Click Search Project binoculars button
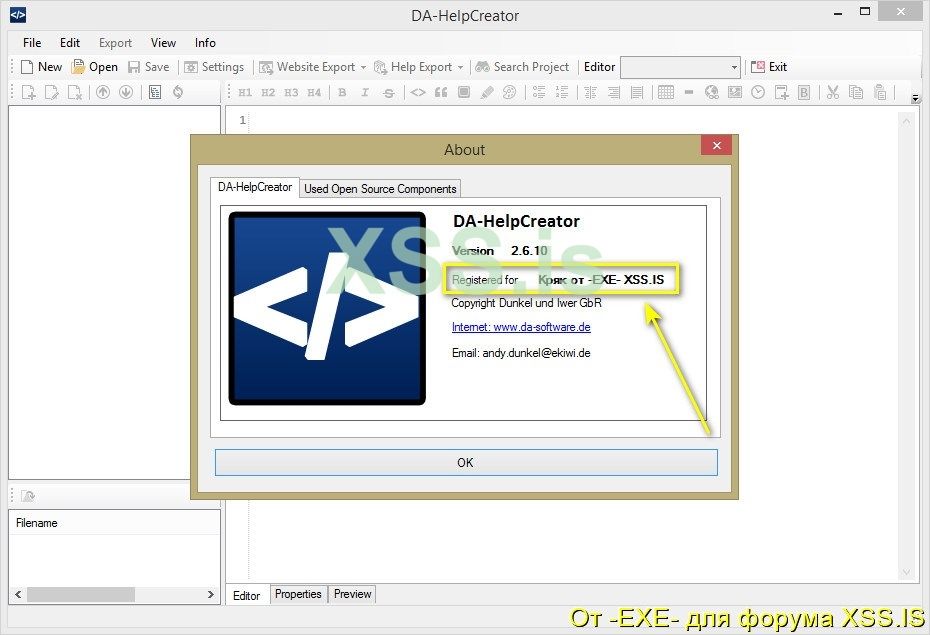Image resolution: width=930 pixels, height=635 pixels. (x=523, y=67)
